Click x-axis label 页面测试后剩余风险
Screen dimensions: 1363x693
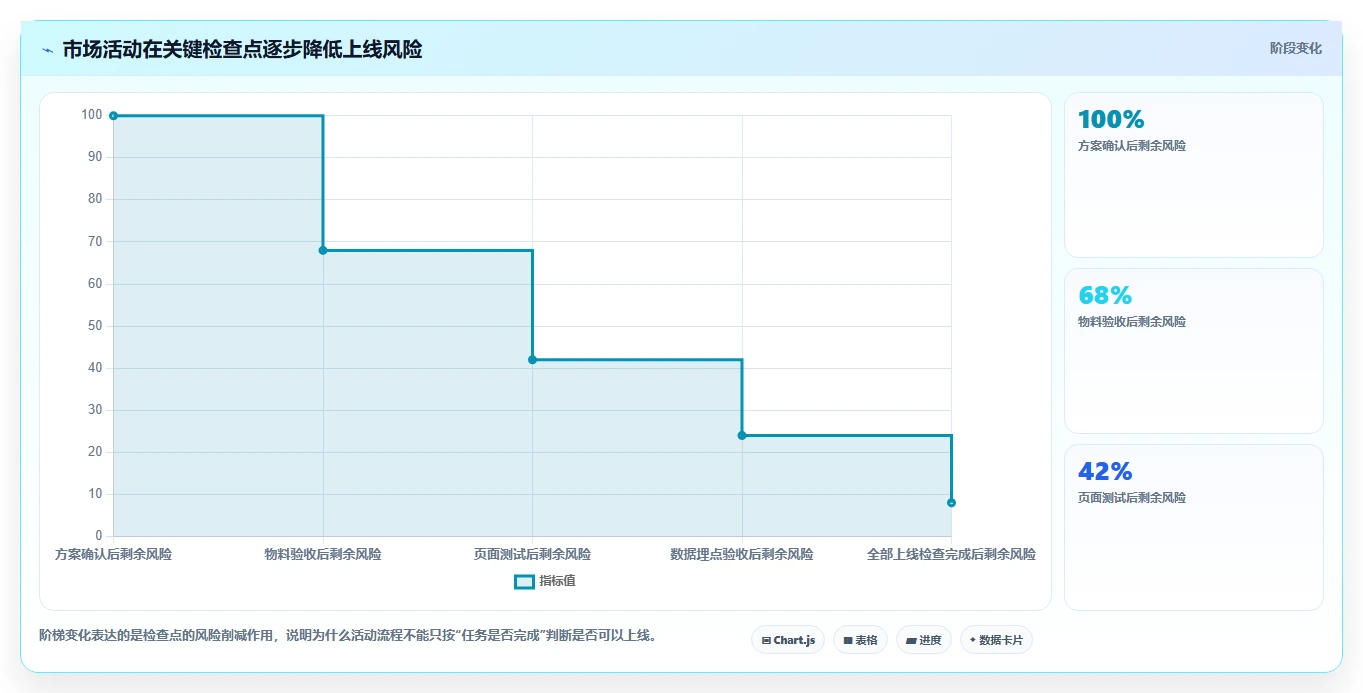[532, 554]
